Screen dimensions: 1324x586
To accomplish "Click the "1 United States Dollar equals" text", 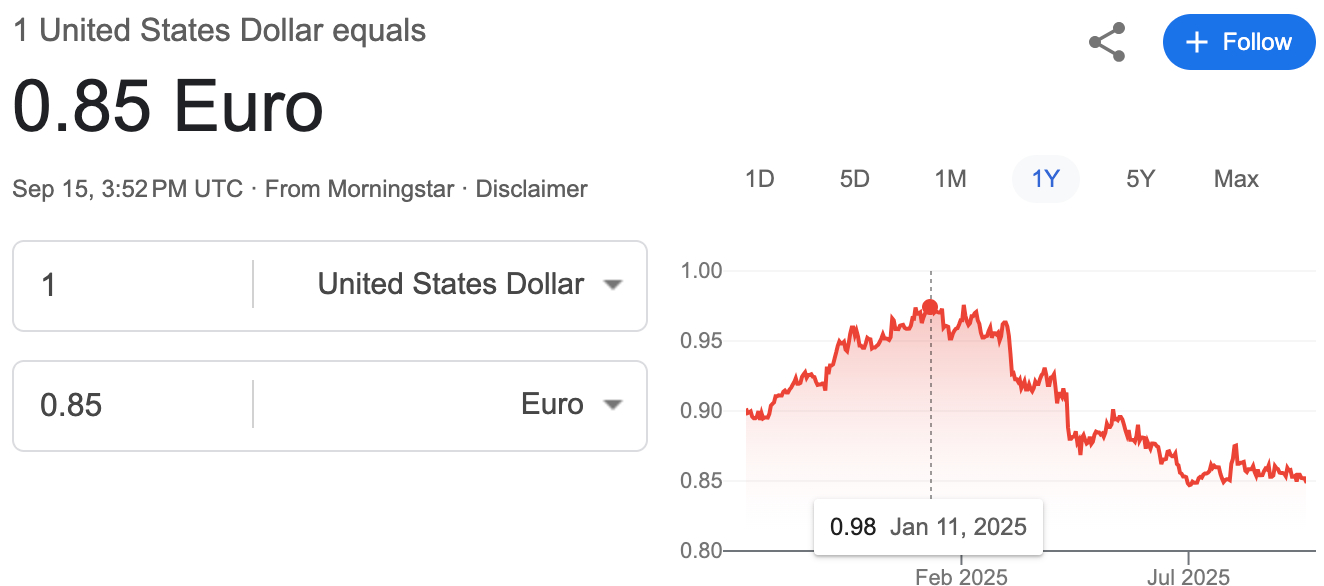I will 219,30.
